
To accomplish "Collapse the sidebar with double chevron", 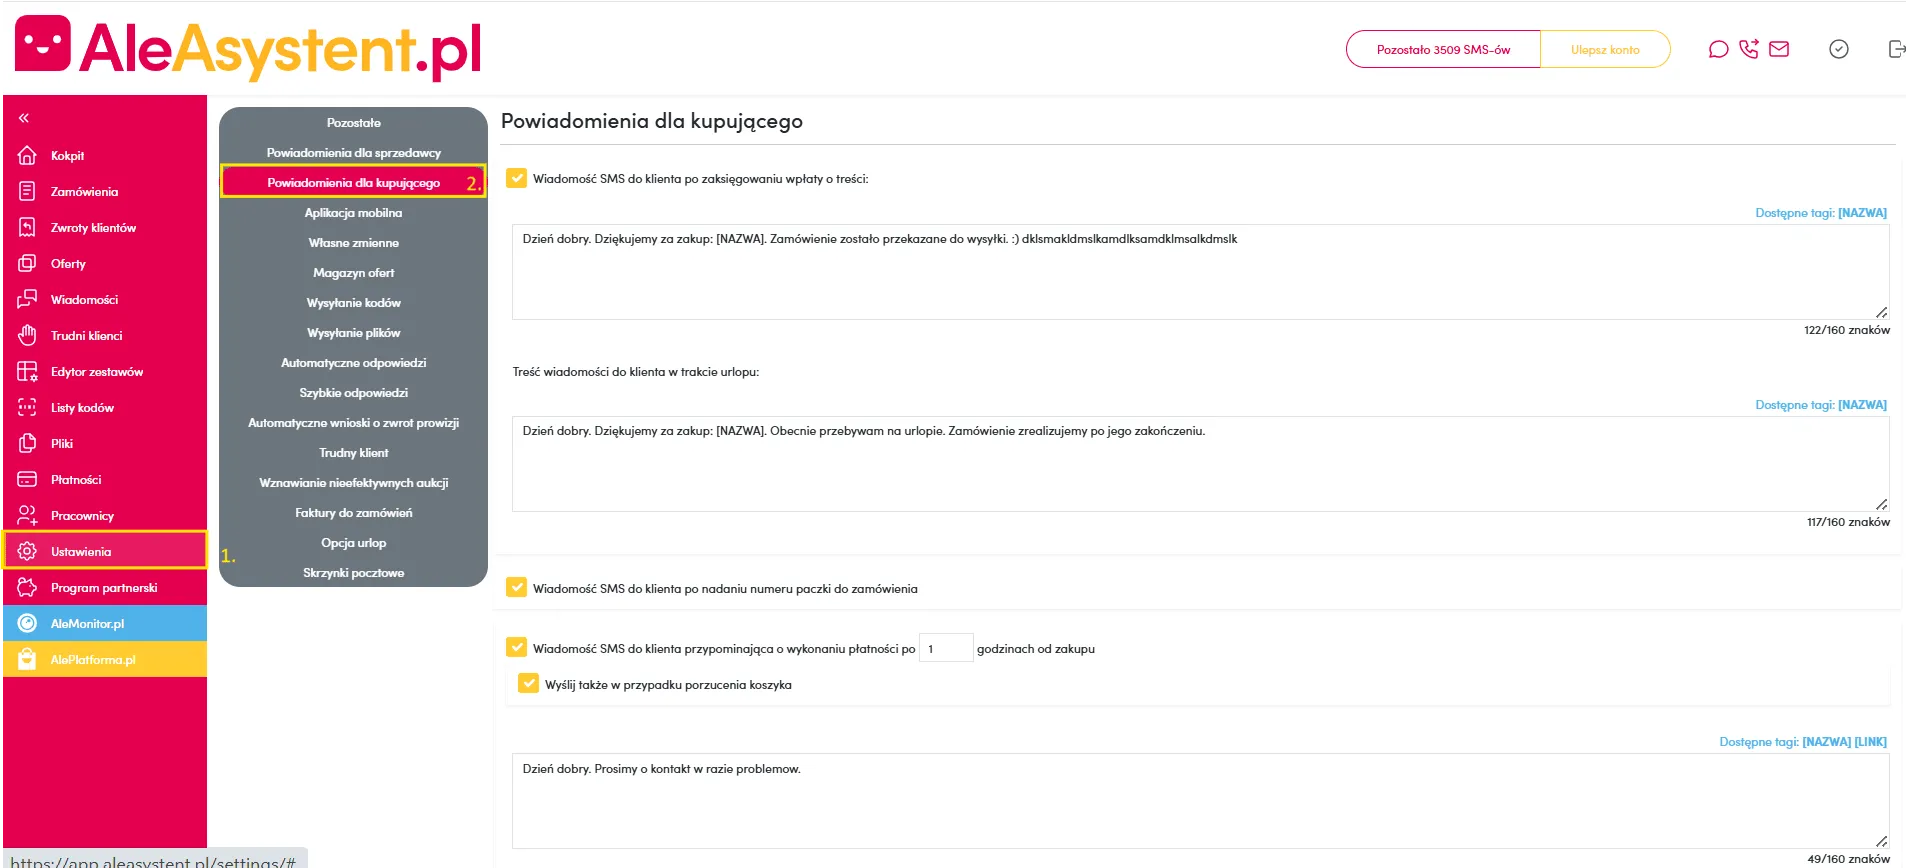I will (x=24, y=118).
